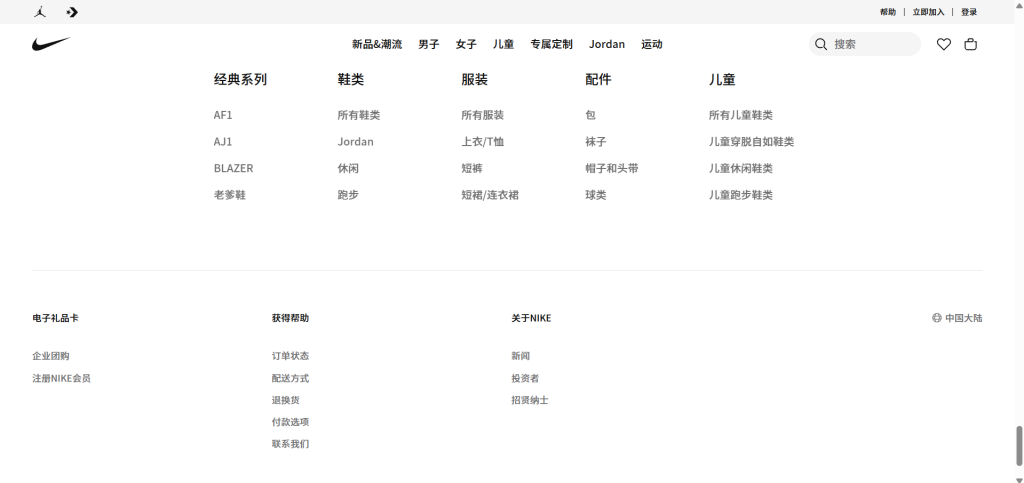
Task: Open 新闻 link
Action: [x=520, y=356]
